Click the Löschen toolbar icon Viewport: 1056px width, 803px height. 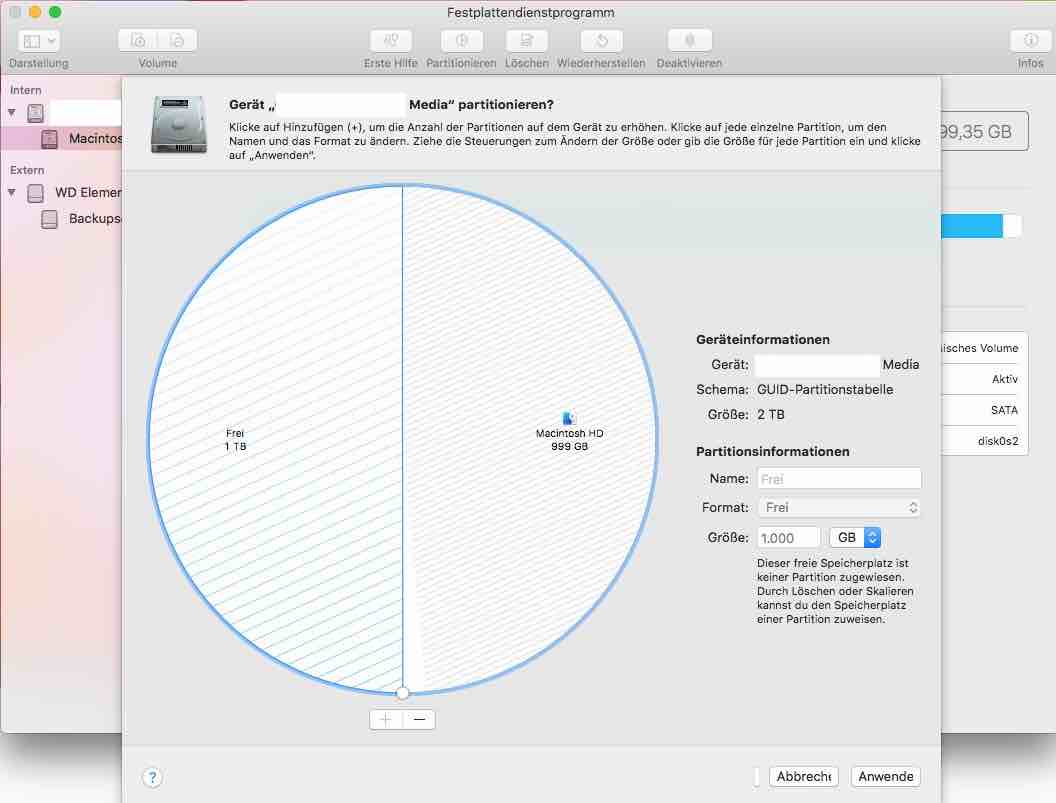tap(526, 41)
